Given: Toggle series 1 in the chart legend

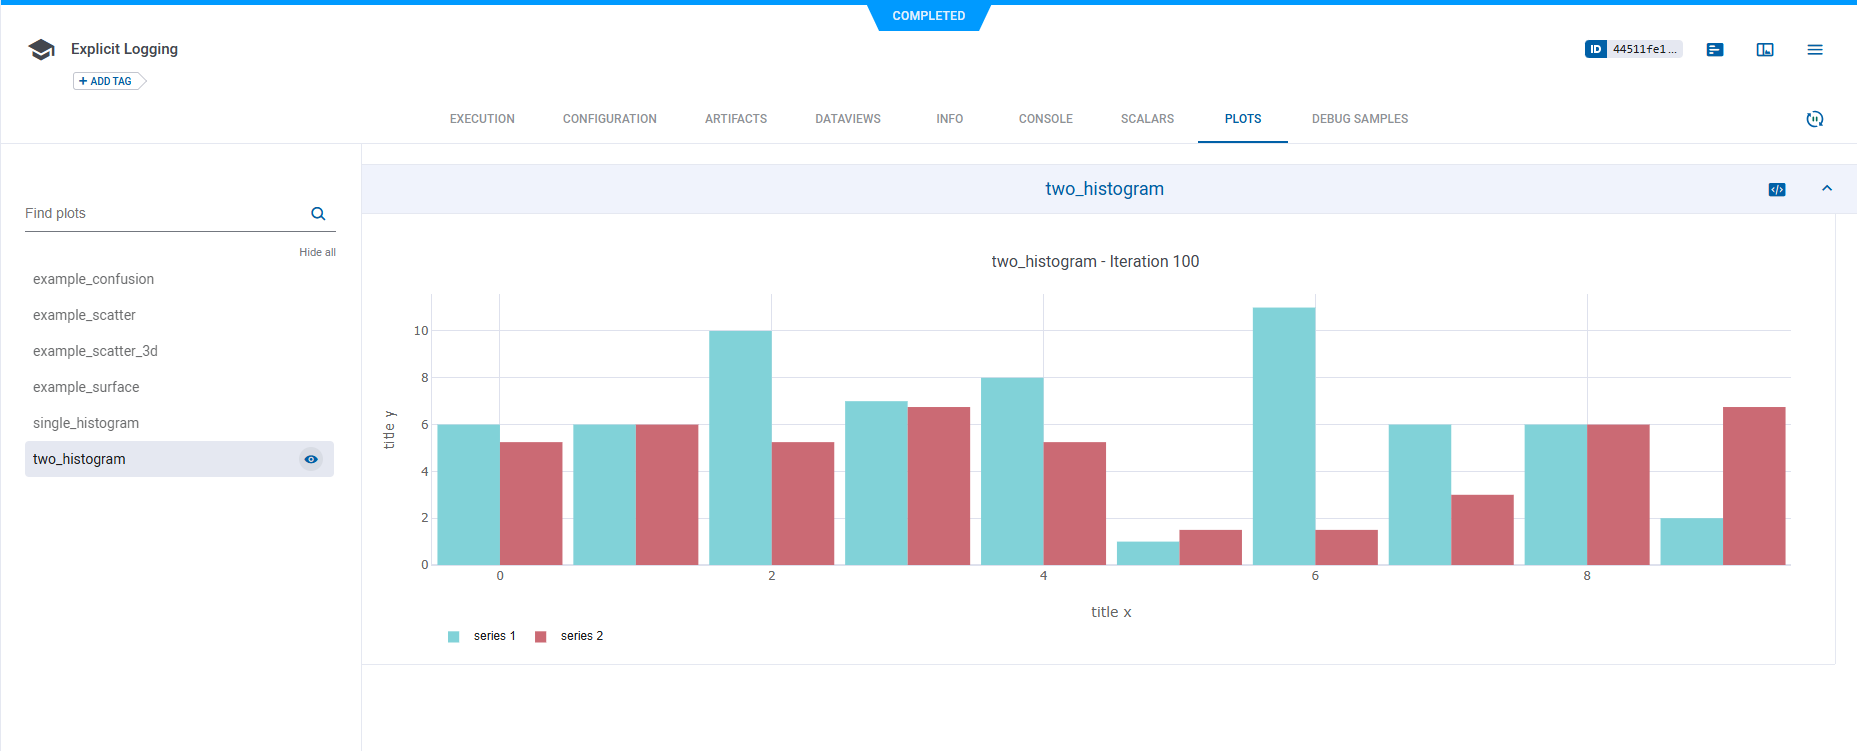Looking at the screenshot, I should (494, 636).
